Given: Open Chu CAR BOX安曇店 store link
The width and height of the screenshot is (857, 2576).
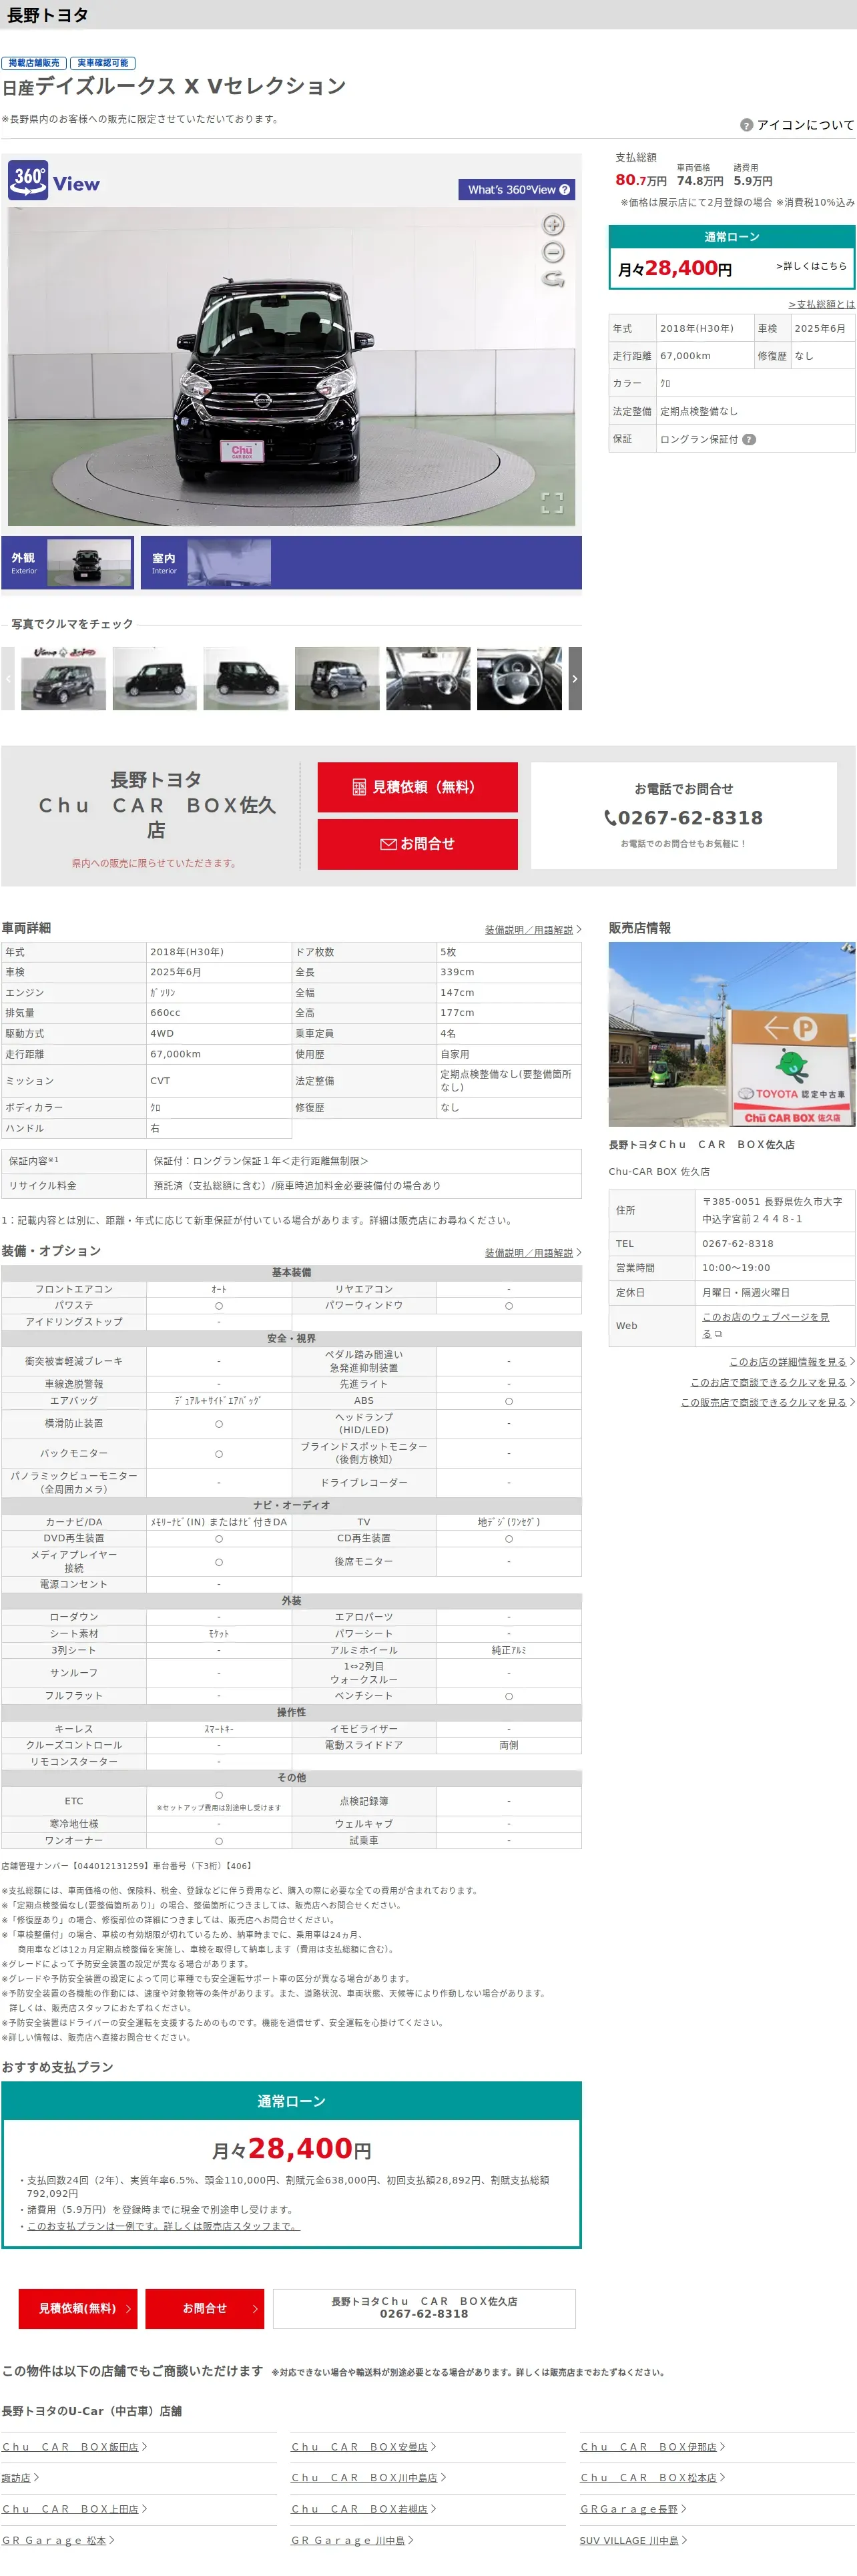Looking at the screenshot, I should [364, 2446].
